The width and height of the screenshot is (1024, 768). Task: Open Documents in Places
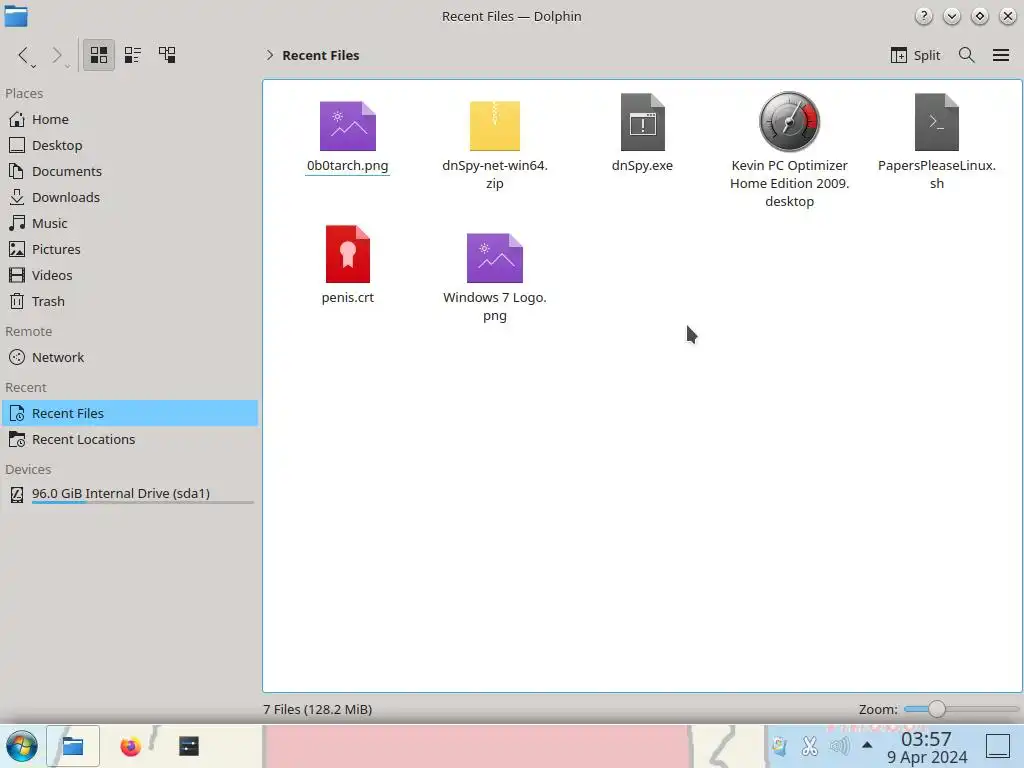129,172
